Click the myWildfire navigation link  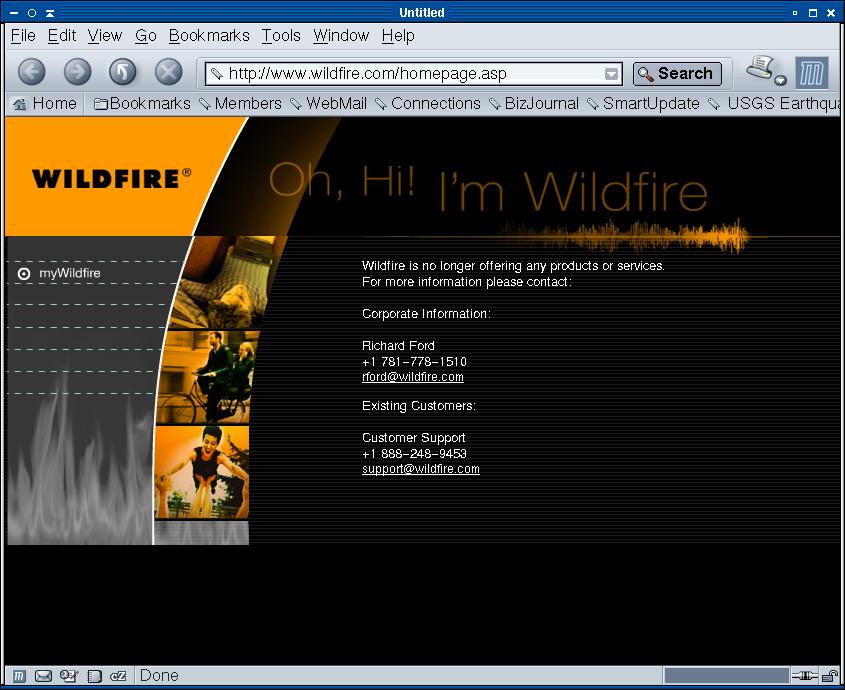point(70,273)
